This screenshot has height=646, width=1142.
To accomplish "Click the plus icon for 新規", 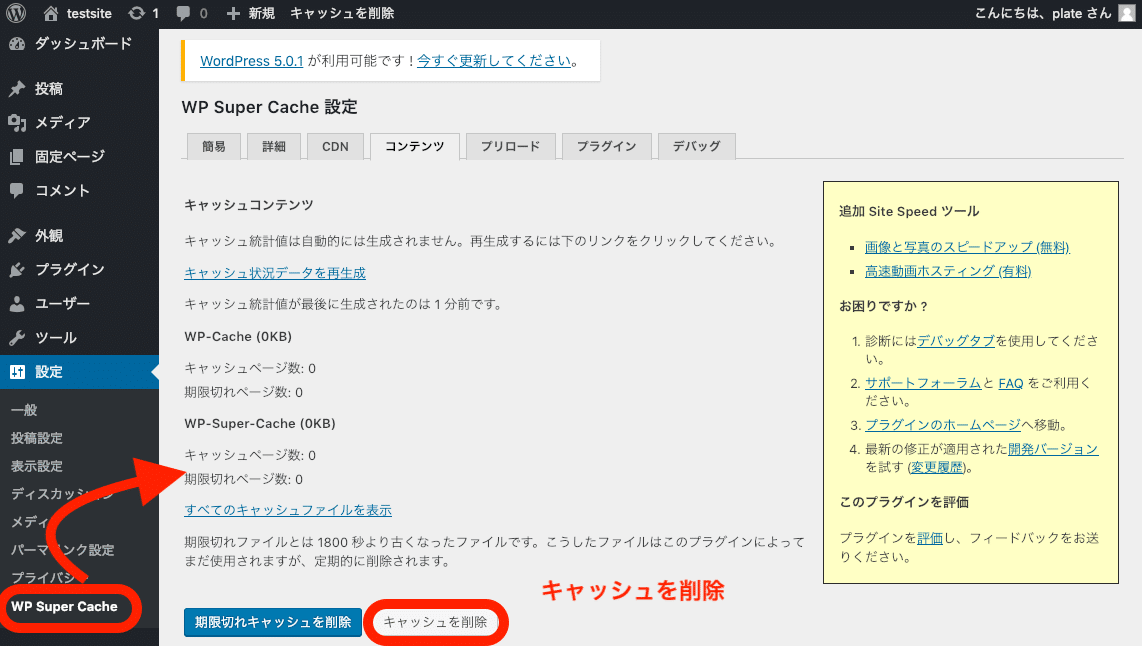I will 233,13.
